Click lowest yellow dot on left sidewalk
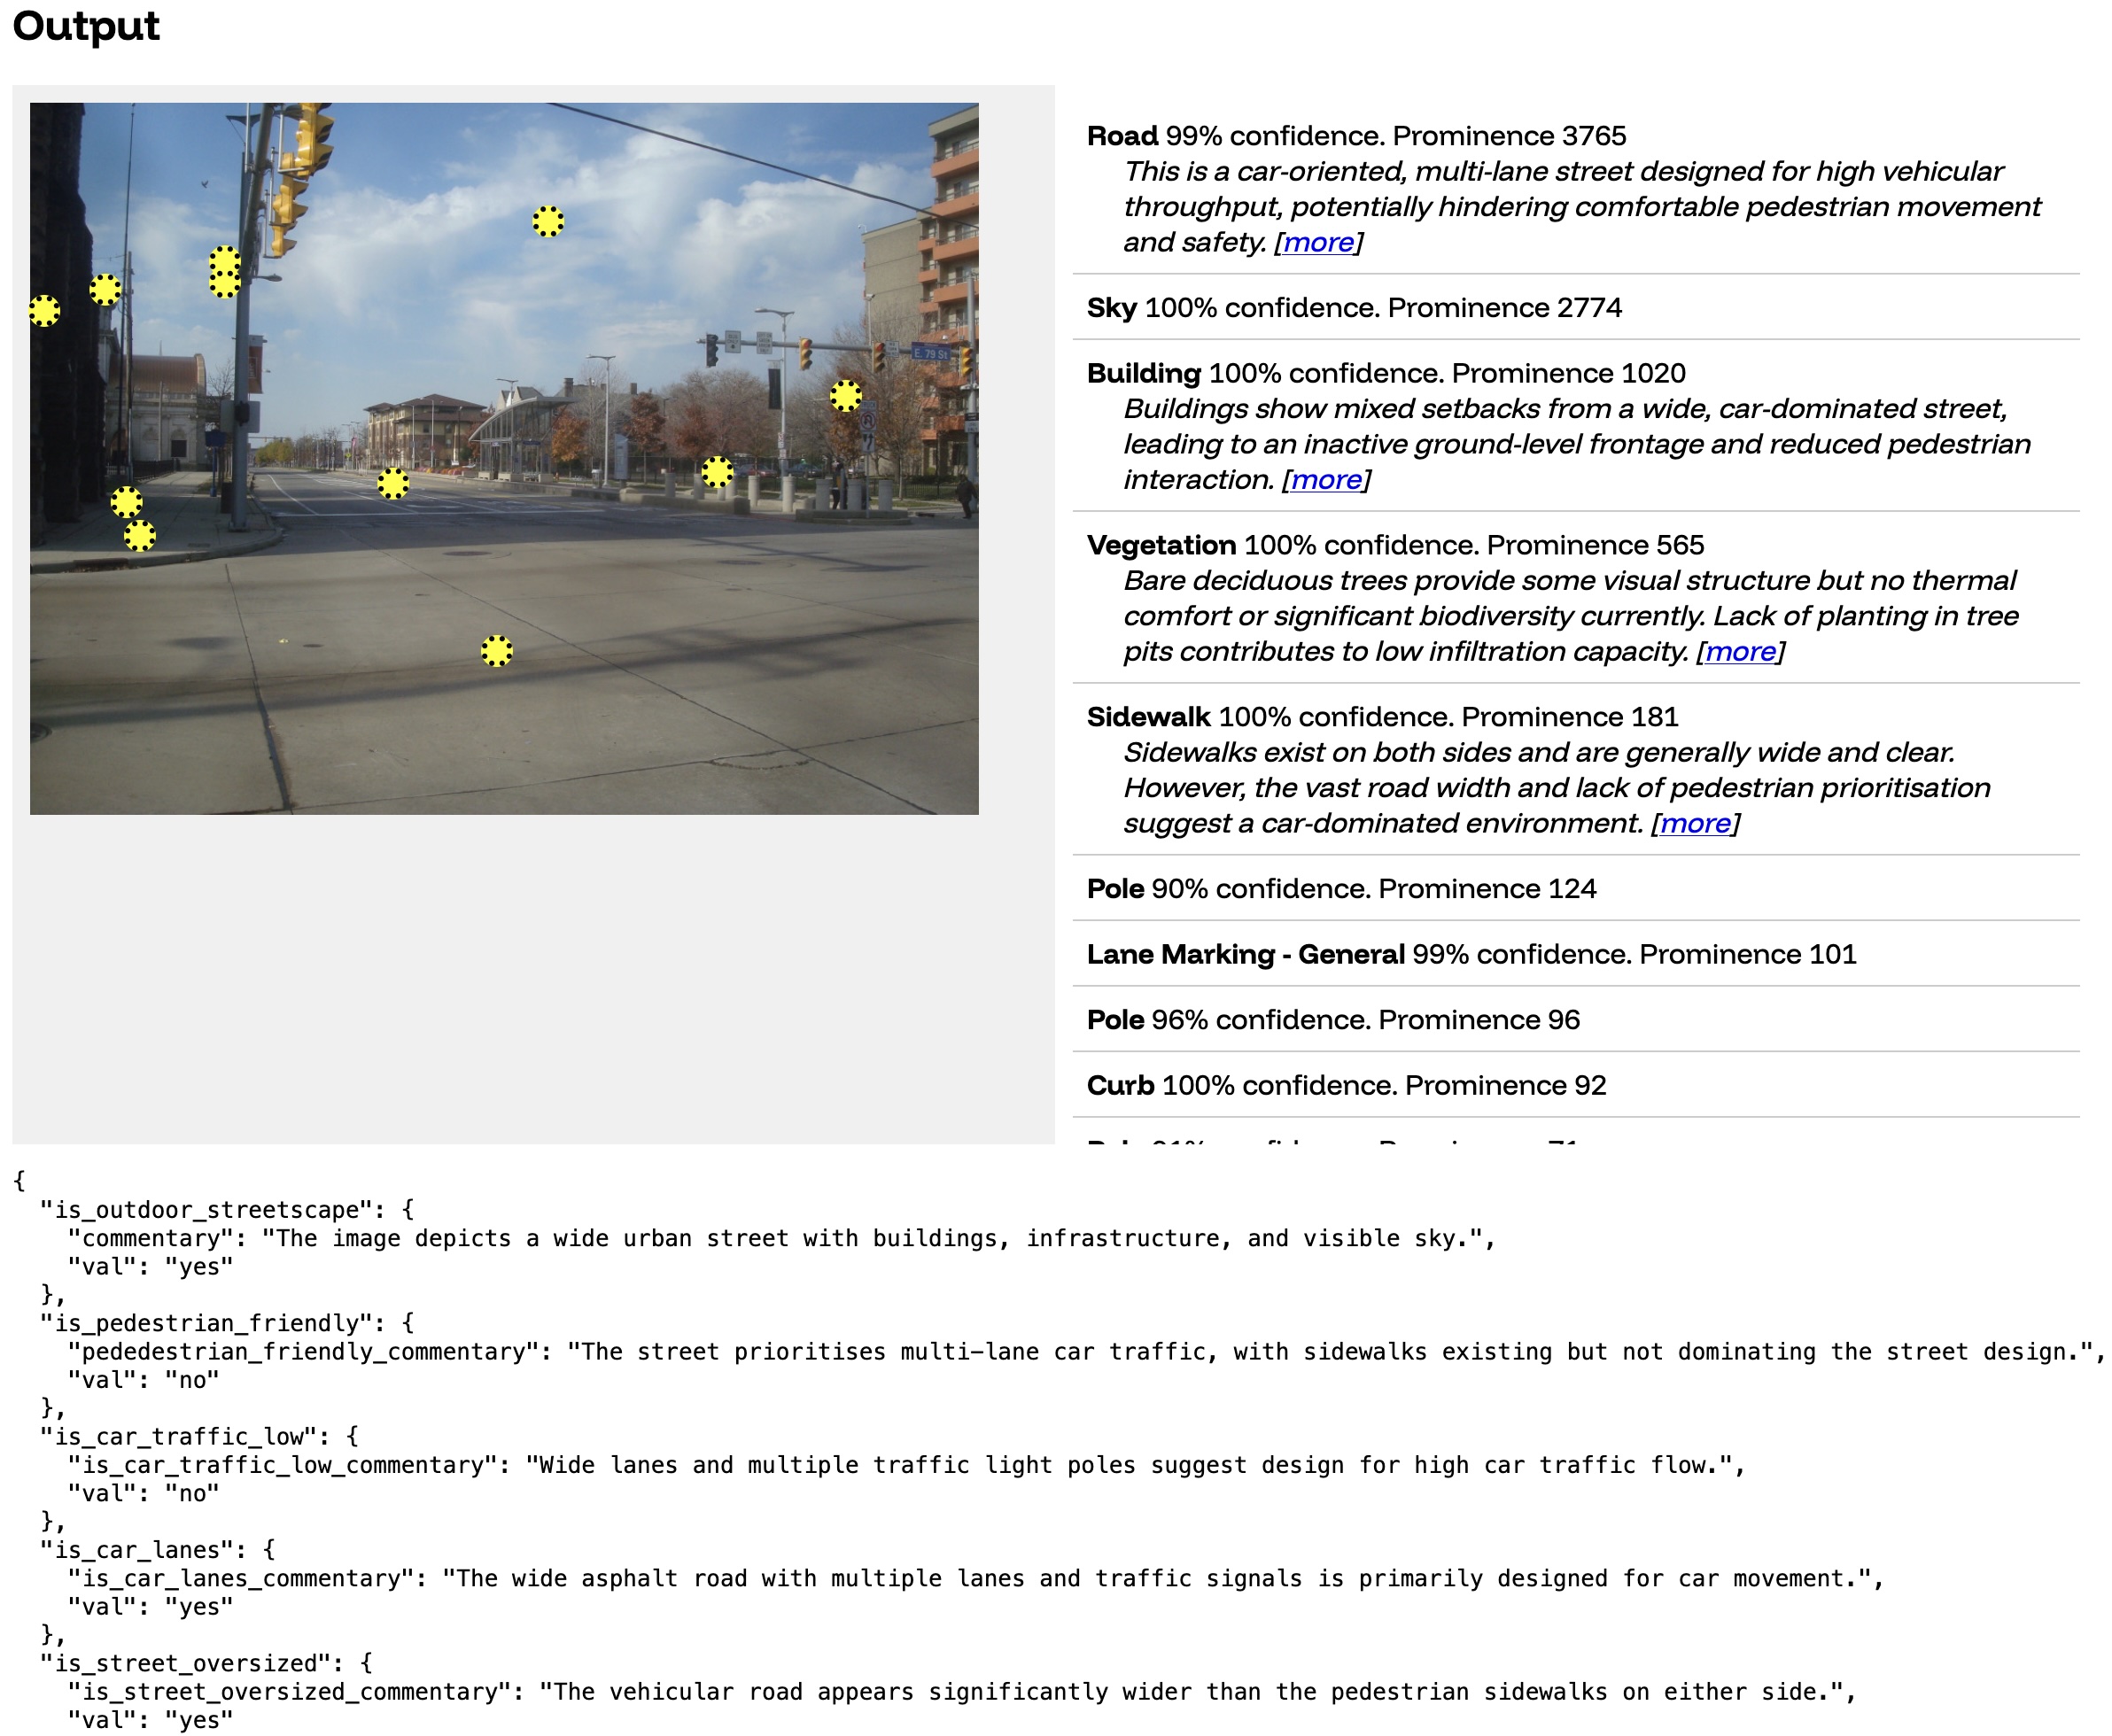2112x1736 pixels. (x=140, y=536)
